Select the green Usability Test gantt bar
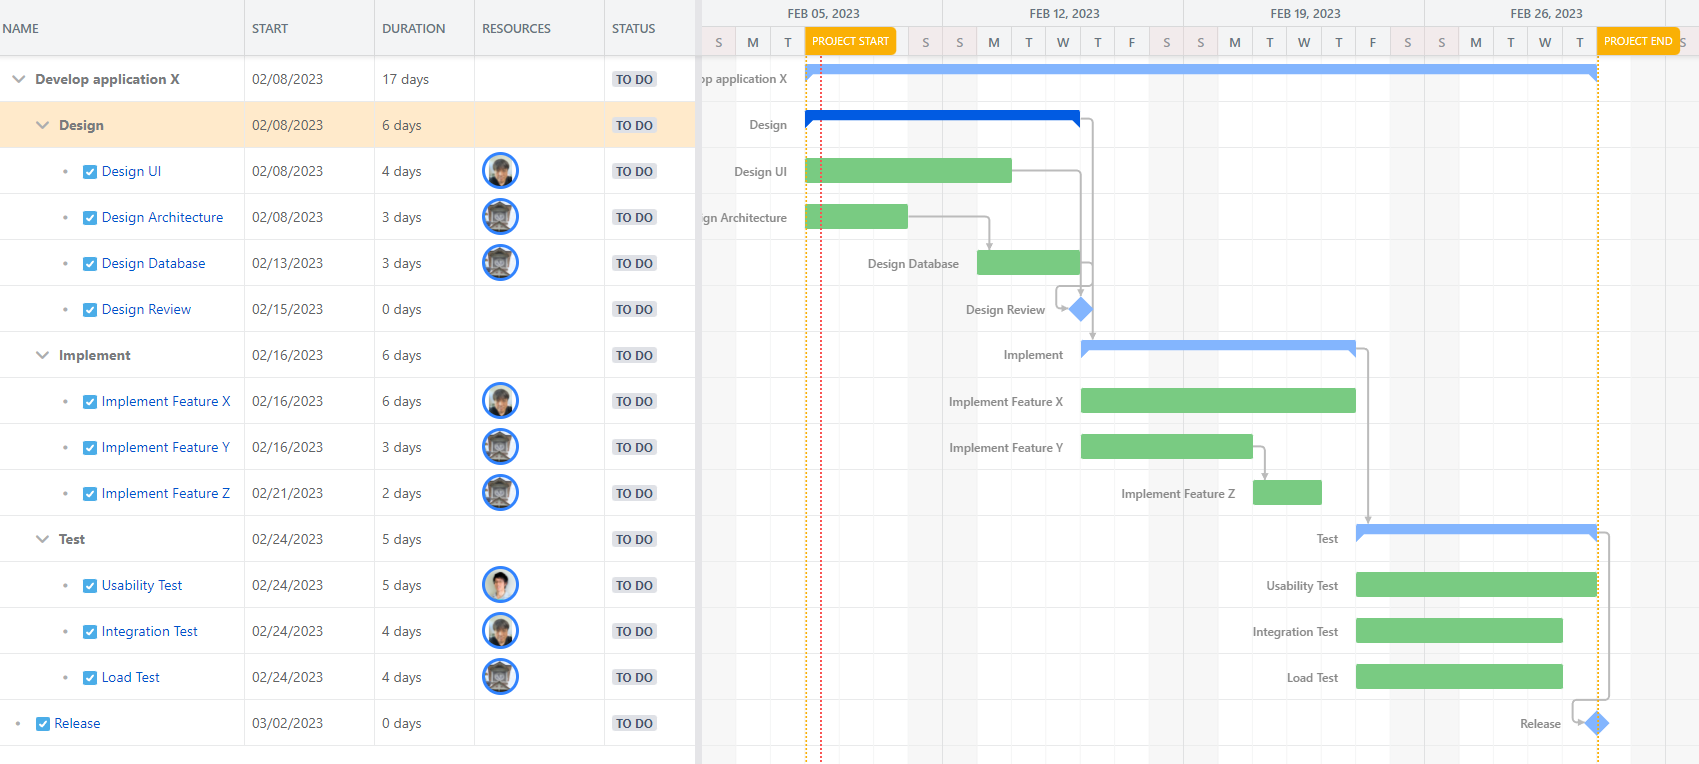Image resolution: width=1699 pixels, height=764 pixels. (1475, 585)
